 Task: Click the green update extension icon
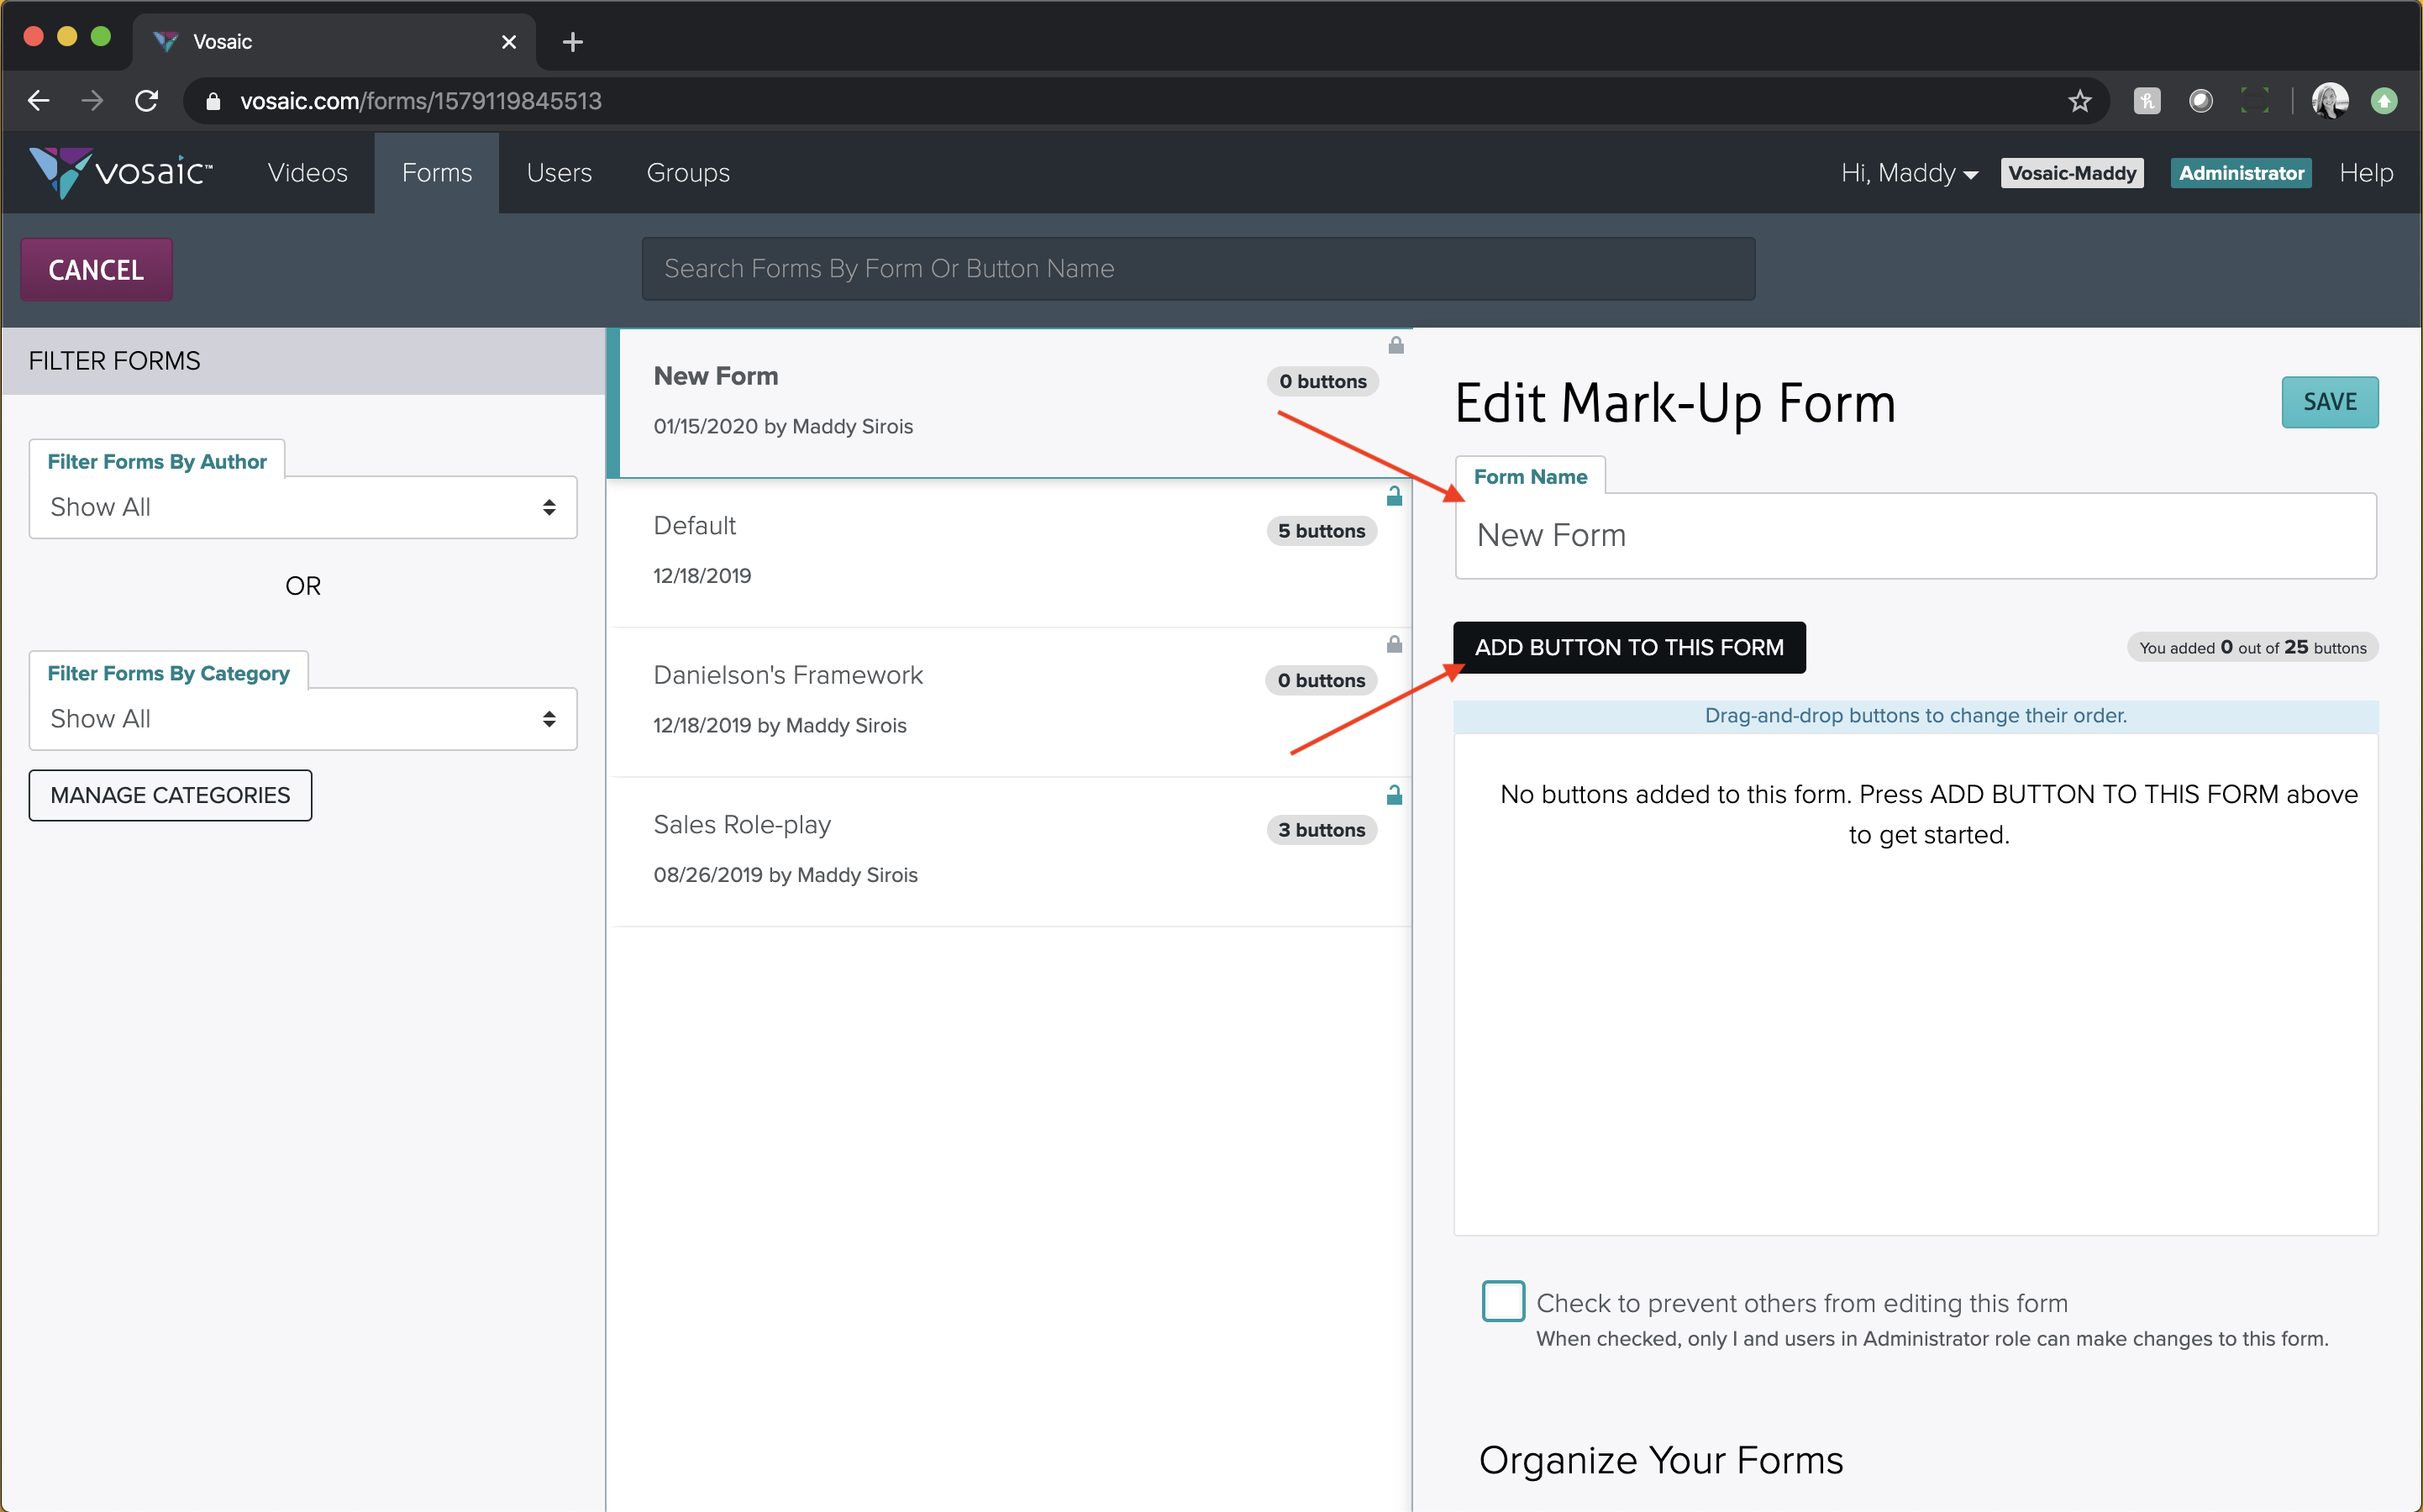pos(2384,101)
